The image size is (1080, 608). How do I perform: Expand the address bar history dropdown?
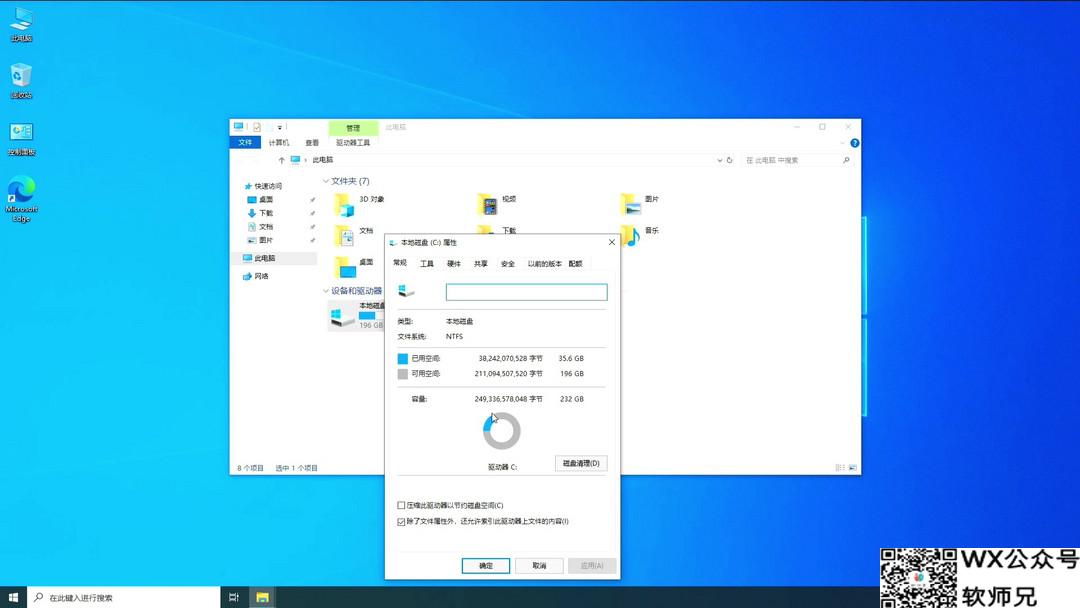[x=719, y=160]
